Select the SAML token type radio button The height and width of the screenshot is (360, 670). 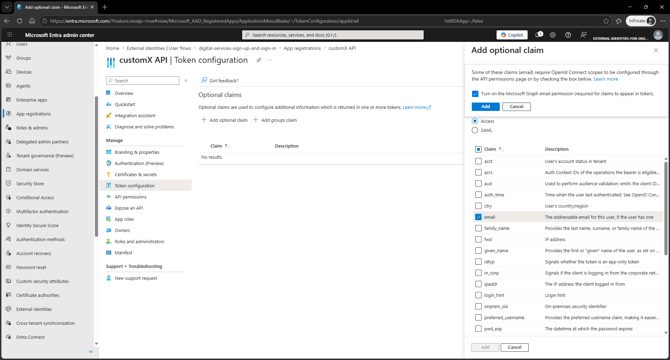pyautogui.click(x=475, y=130)
